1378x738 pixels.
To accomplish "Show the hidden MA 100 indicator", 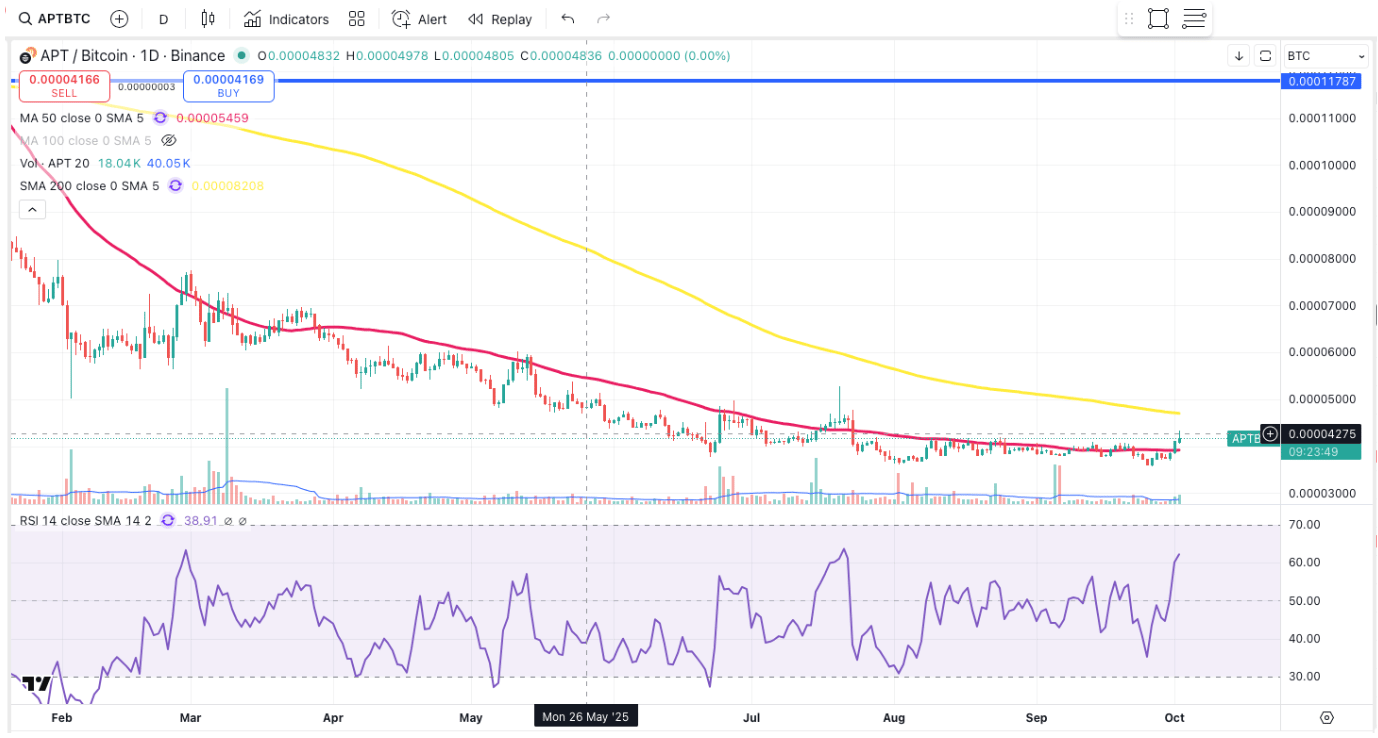I will click(169, 141).
